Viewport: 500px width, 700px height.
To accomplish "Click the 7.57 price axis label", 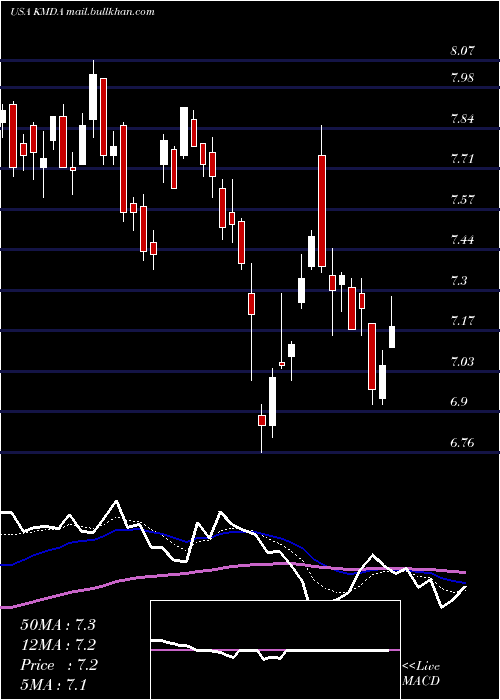I will 462,199.
